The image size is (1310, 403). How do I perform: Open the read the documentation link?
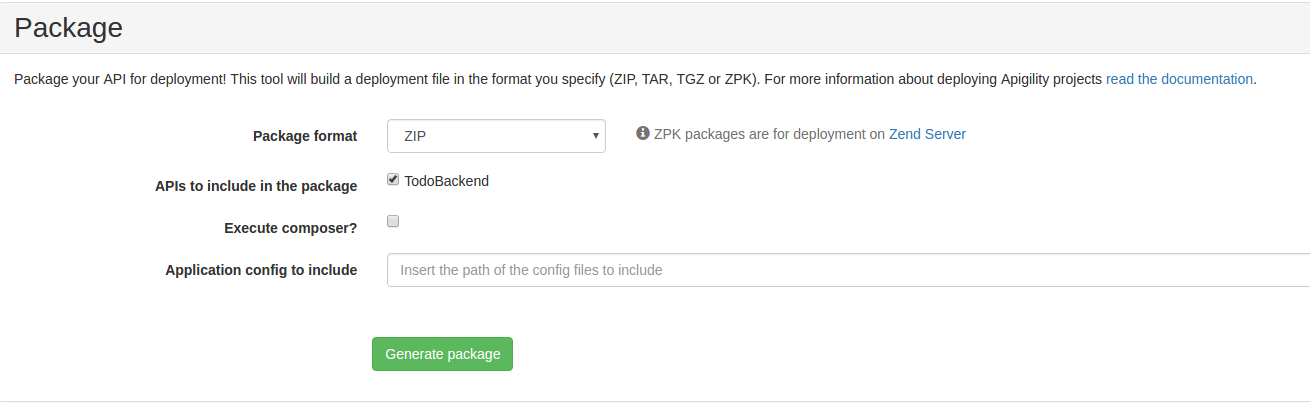point(1179,79)
